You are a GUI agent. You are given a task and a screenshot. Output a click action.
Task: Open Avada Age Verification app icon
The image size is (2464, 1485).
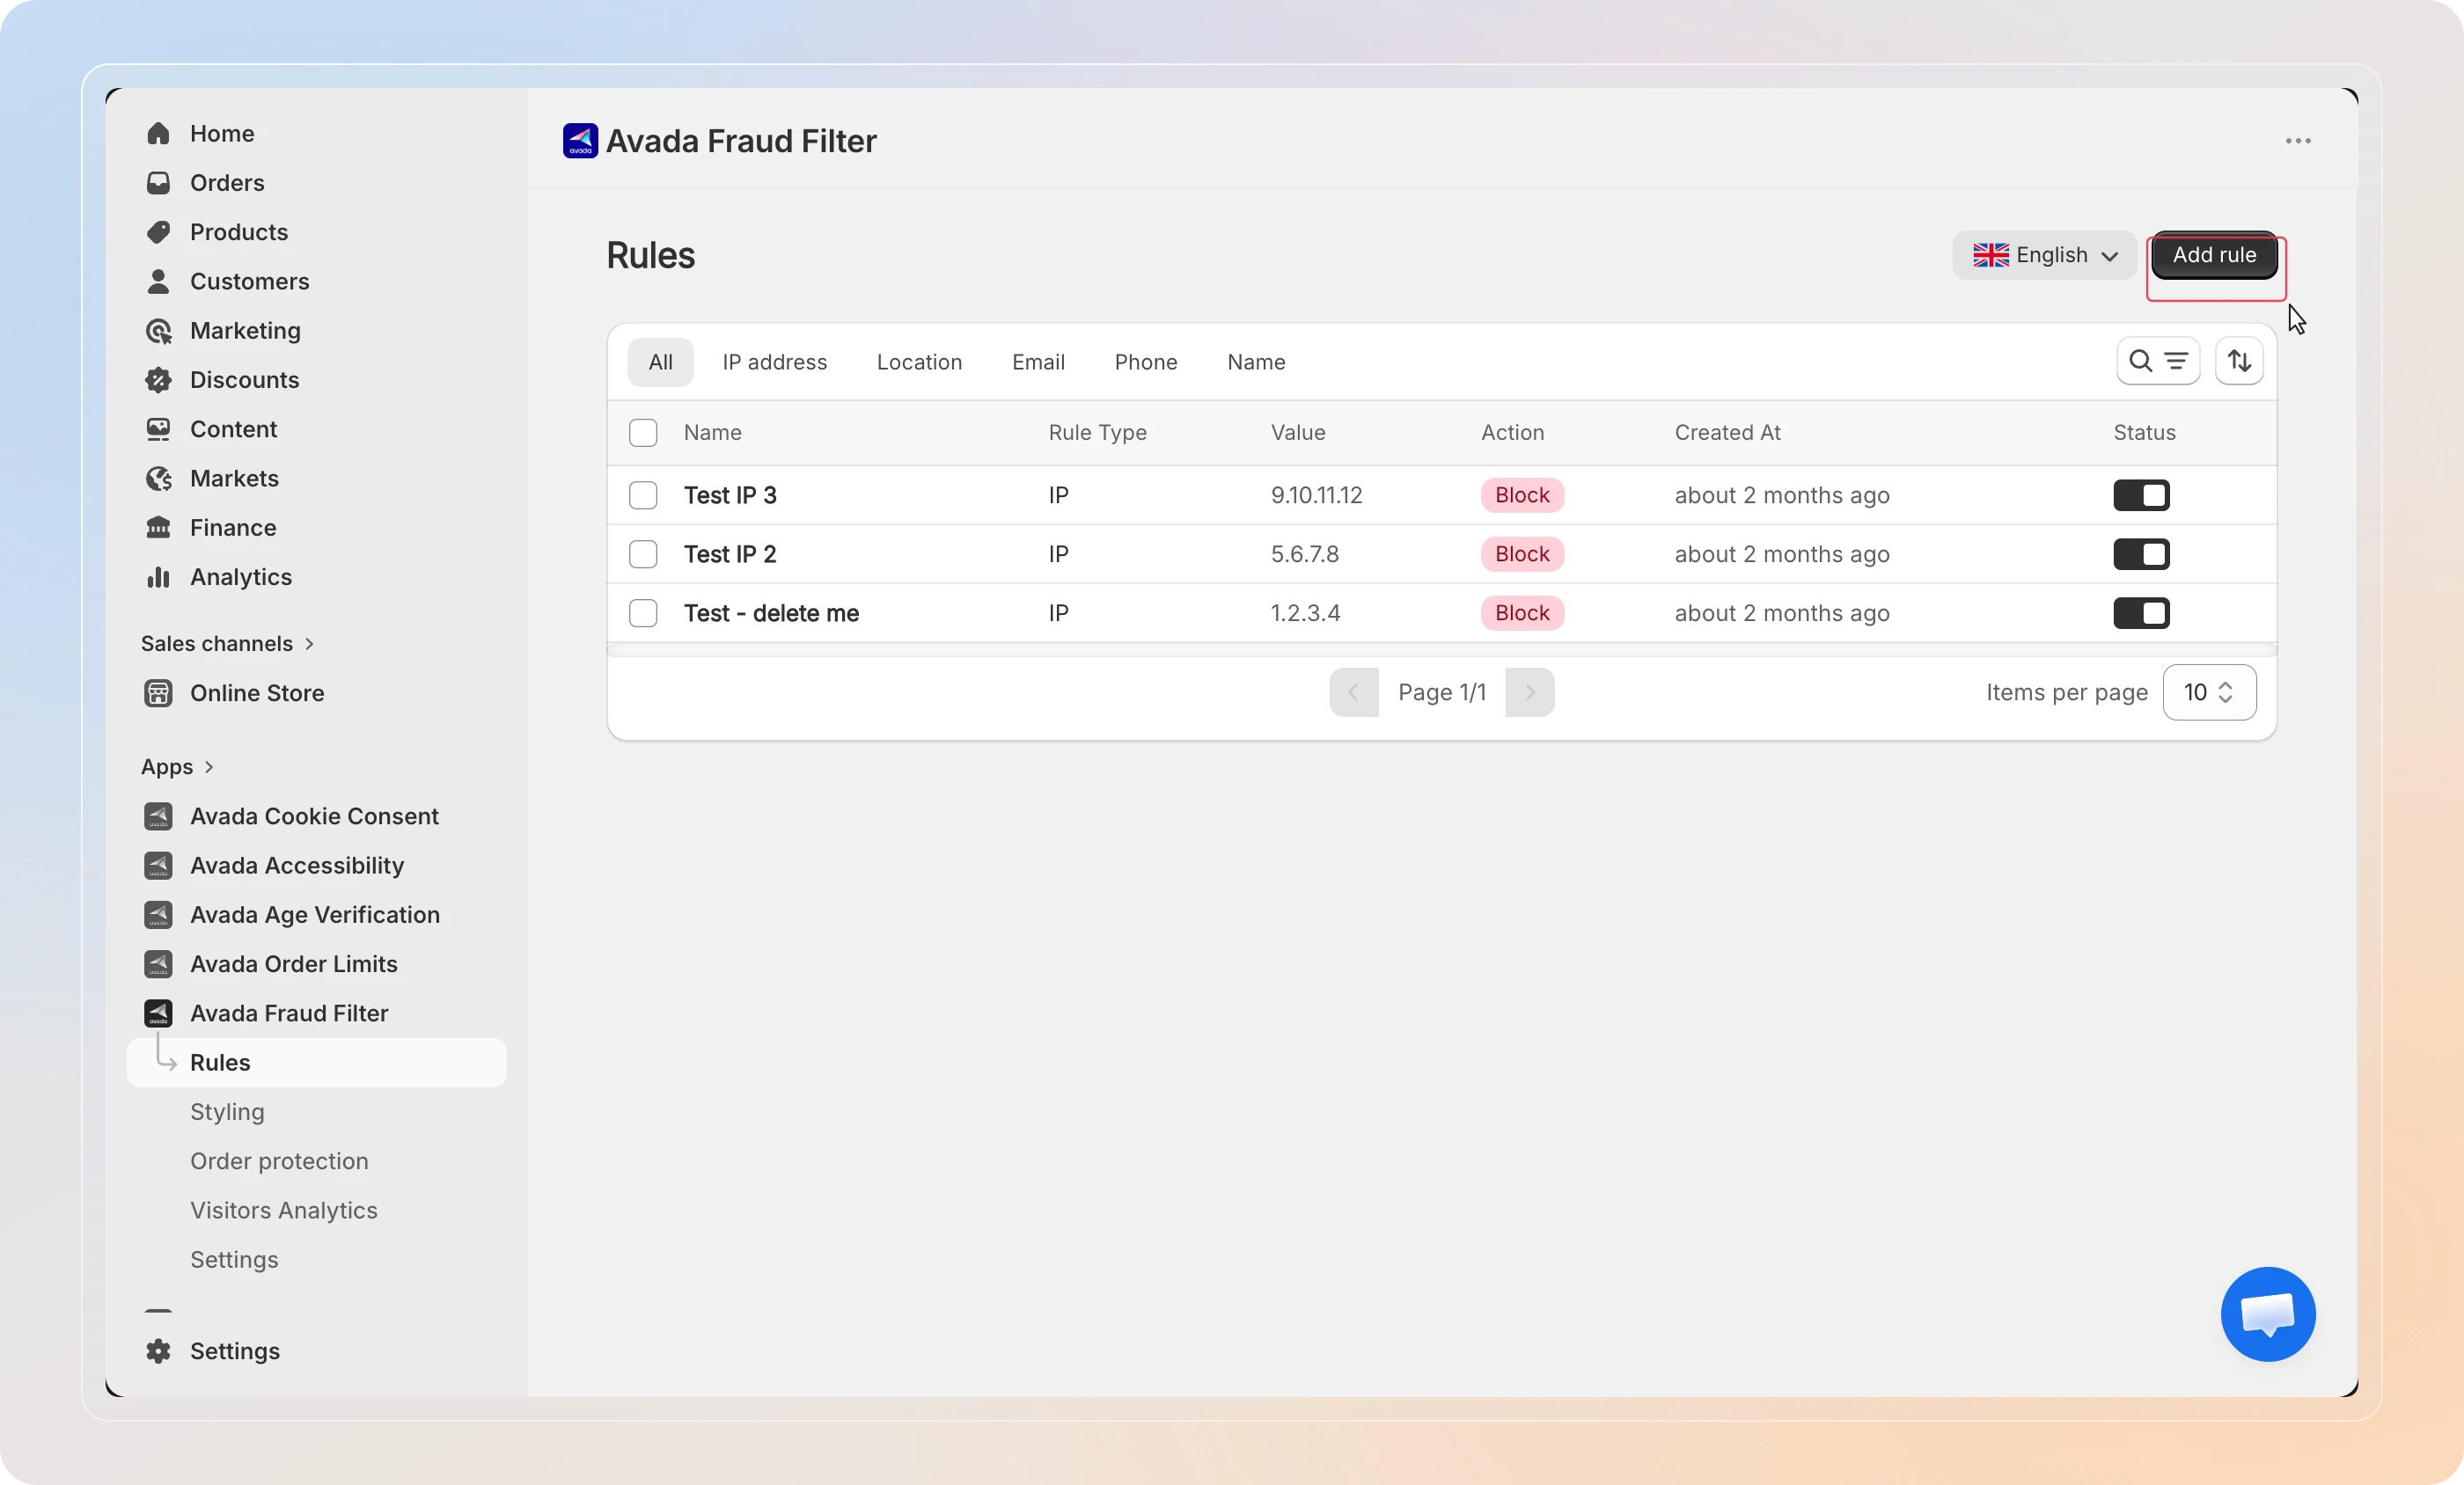[158, 915]
